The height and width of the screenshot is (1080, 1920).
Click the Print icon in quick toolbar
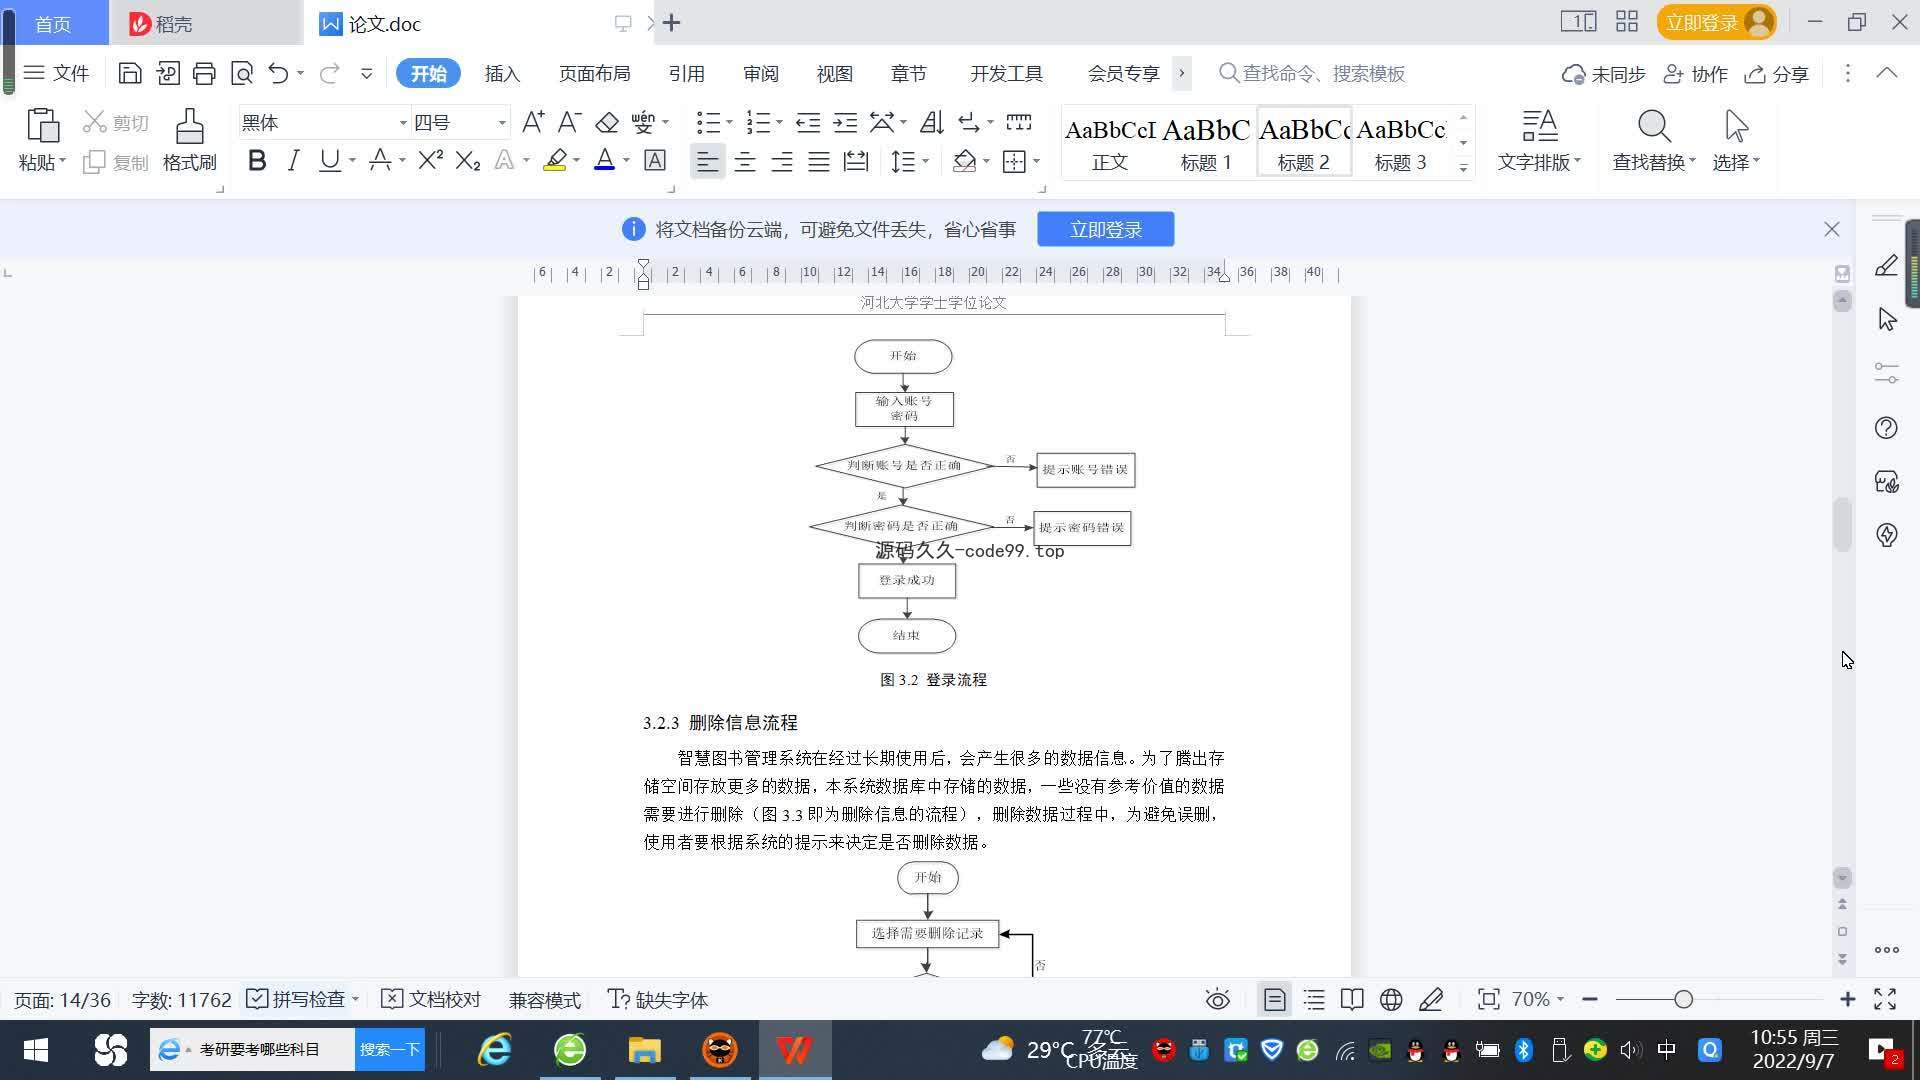[204, 73]
